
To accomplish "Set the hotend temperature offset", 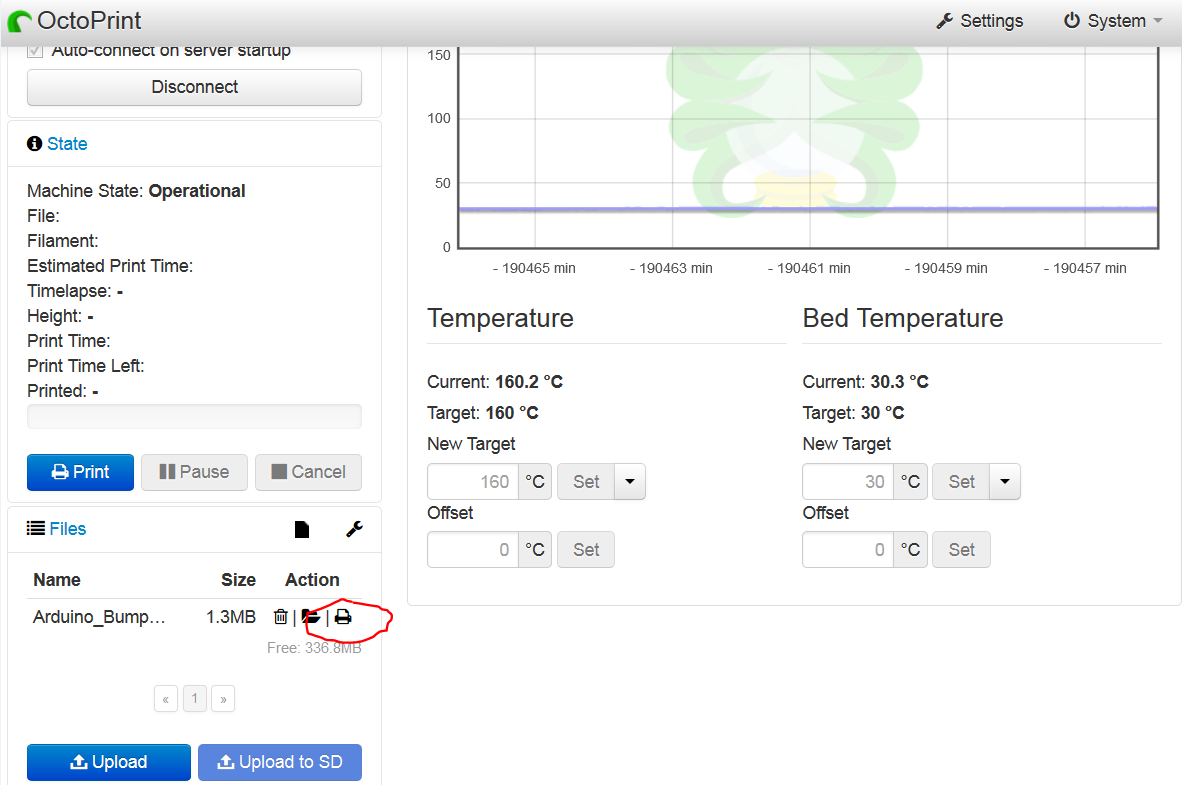I will coord(586,550).
